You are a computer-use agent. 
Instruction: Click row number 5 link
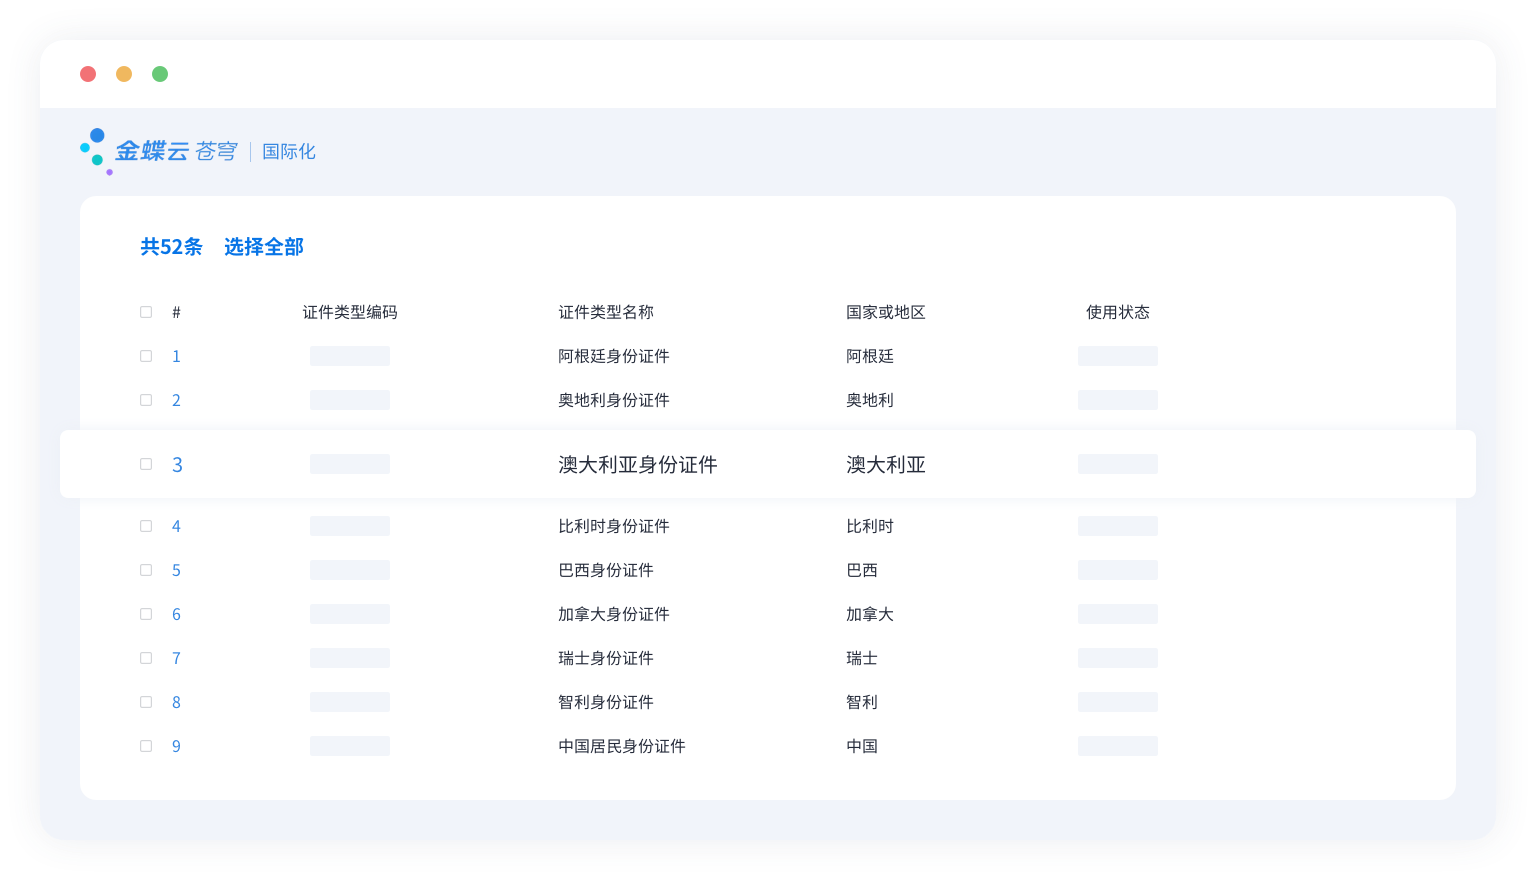176,570
